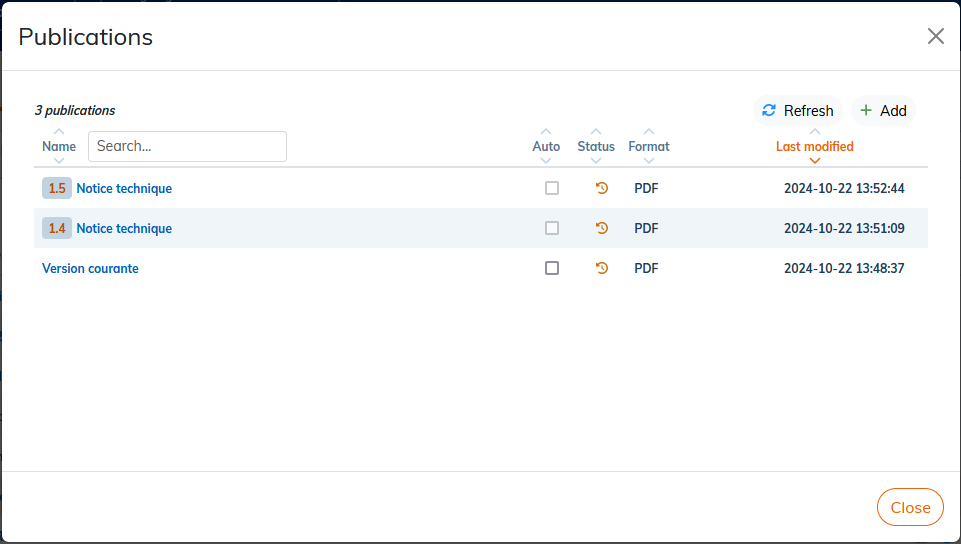Click the date 2024-10-22 13:52:44
This screenshot has width=961, height=544.
pyautogui.click(x=844, y=188)
